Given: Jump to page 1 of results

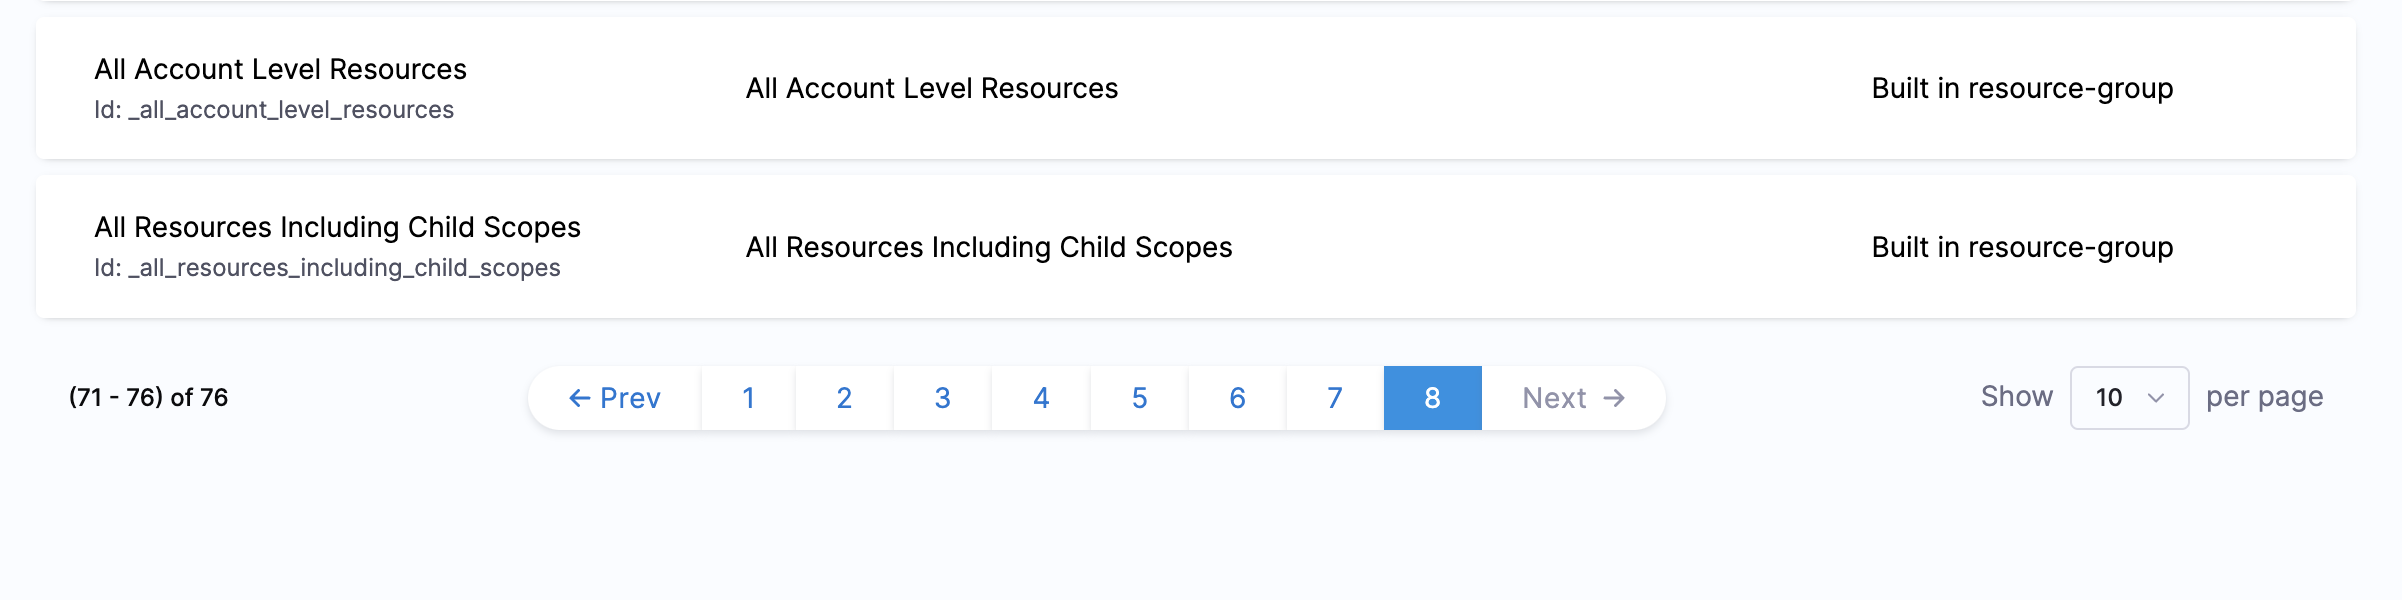Looking at the screenshot, I should 748,398.
